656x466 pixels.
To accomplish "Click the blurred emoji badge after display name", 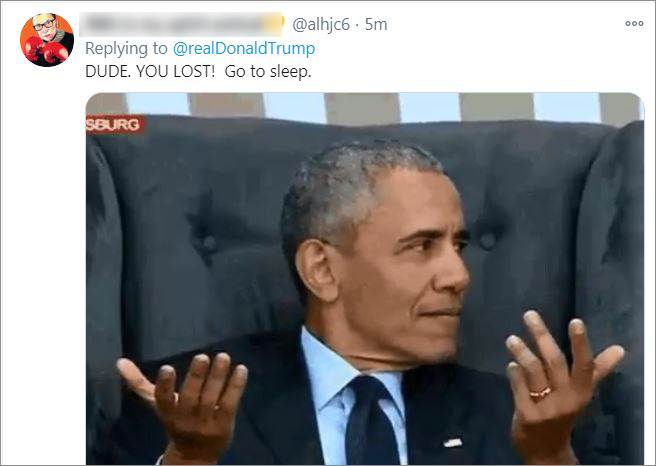I will (277, 23).
